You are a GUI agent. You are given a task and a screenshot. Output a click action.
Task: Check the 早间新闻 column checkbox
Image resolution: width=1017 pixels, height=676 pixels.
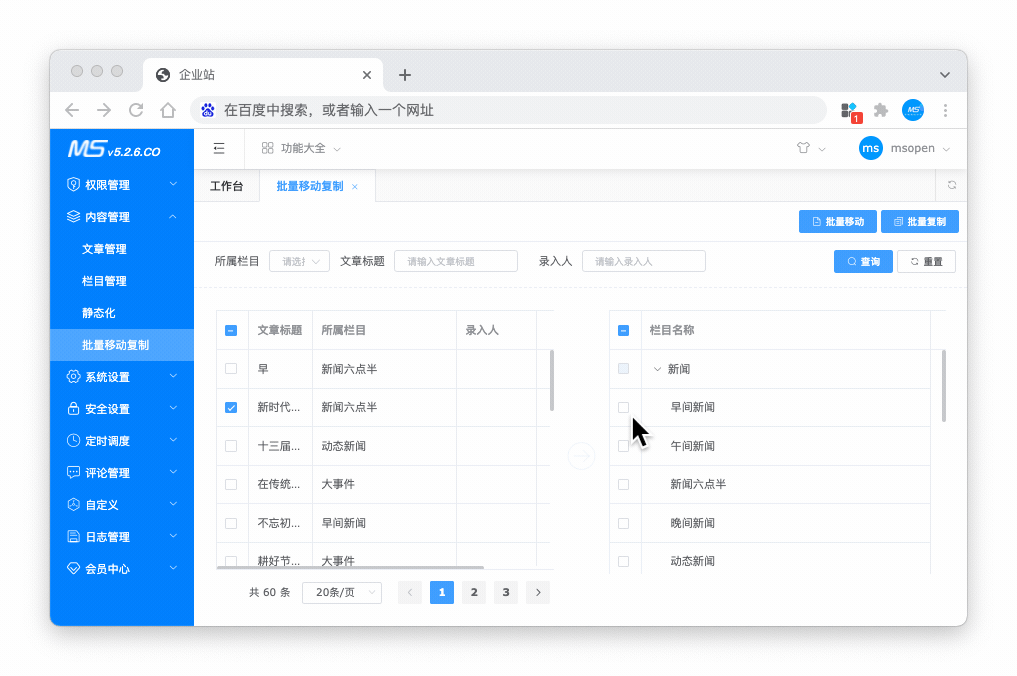tap(624, 407)
